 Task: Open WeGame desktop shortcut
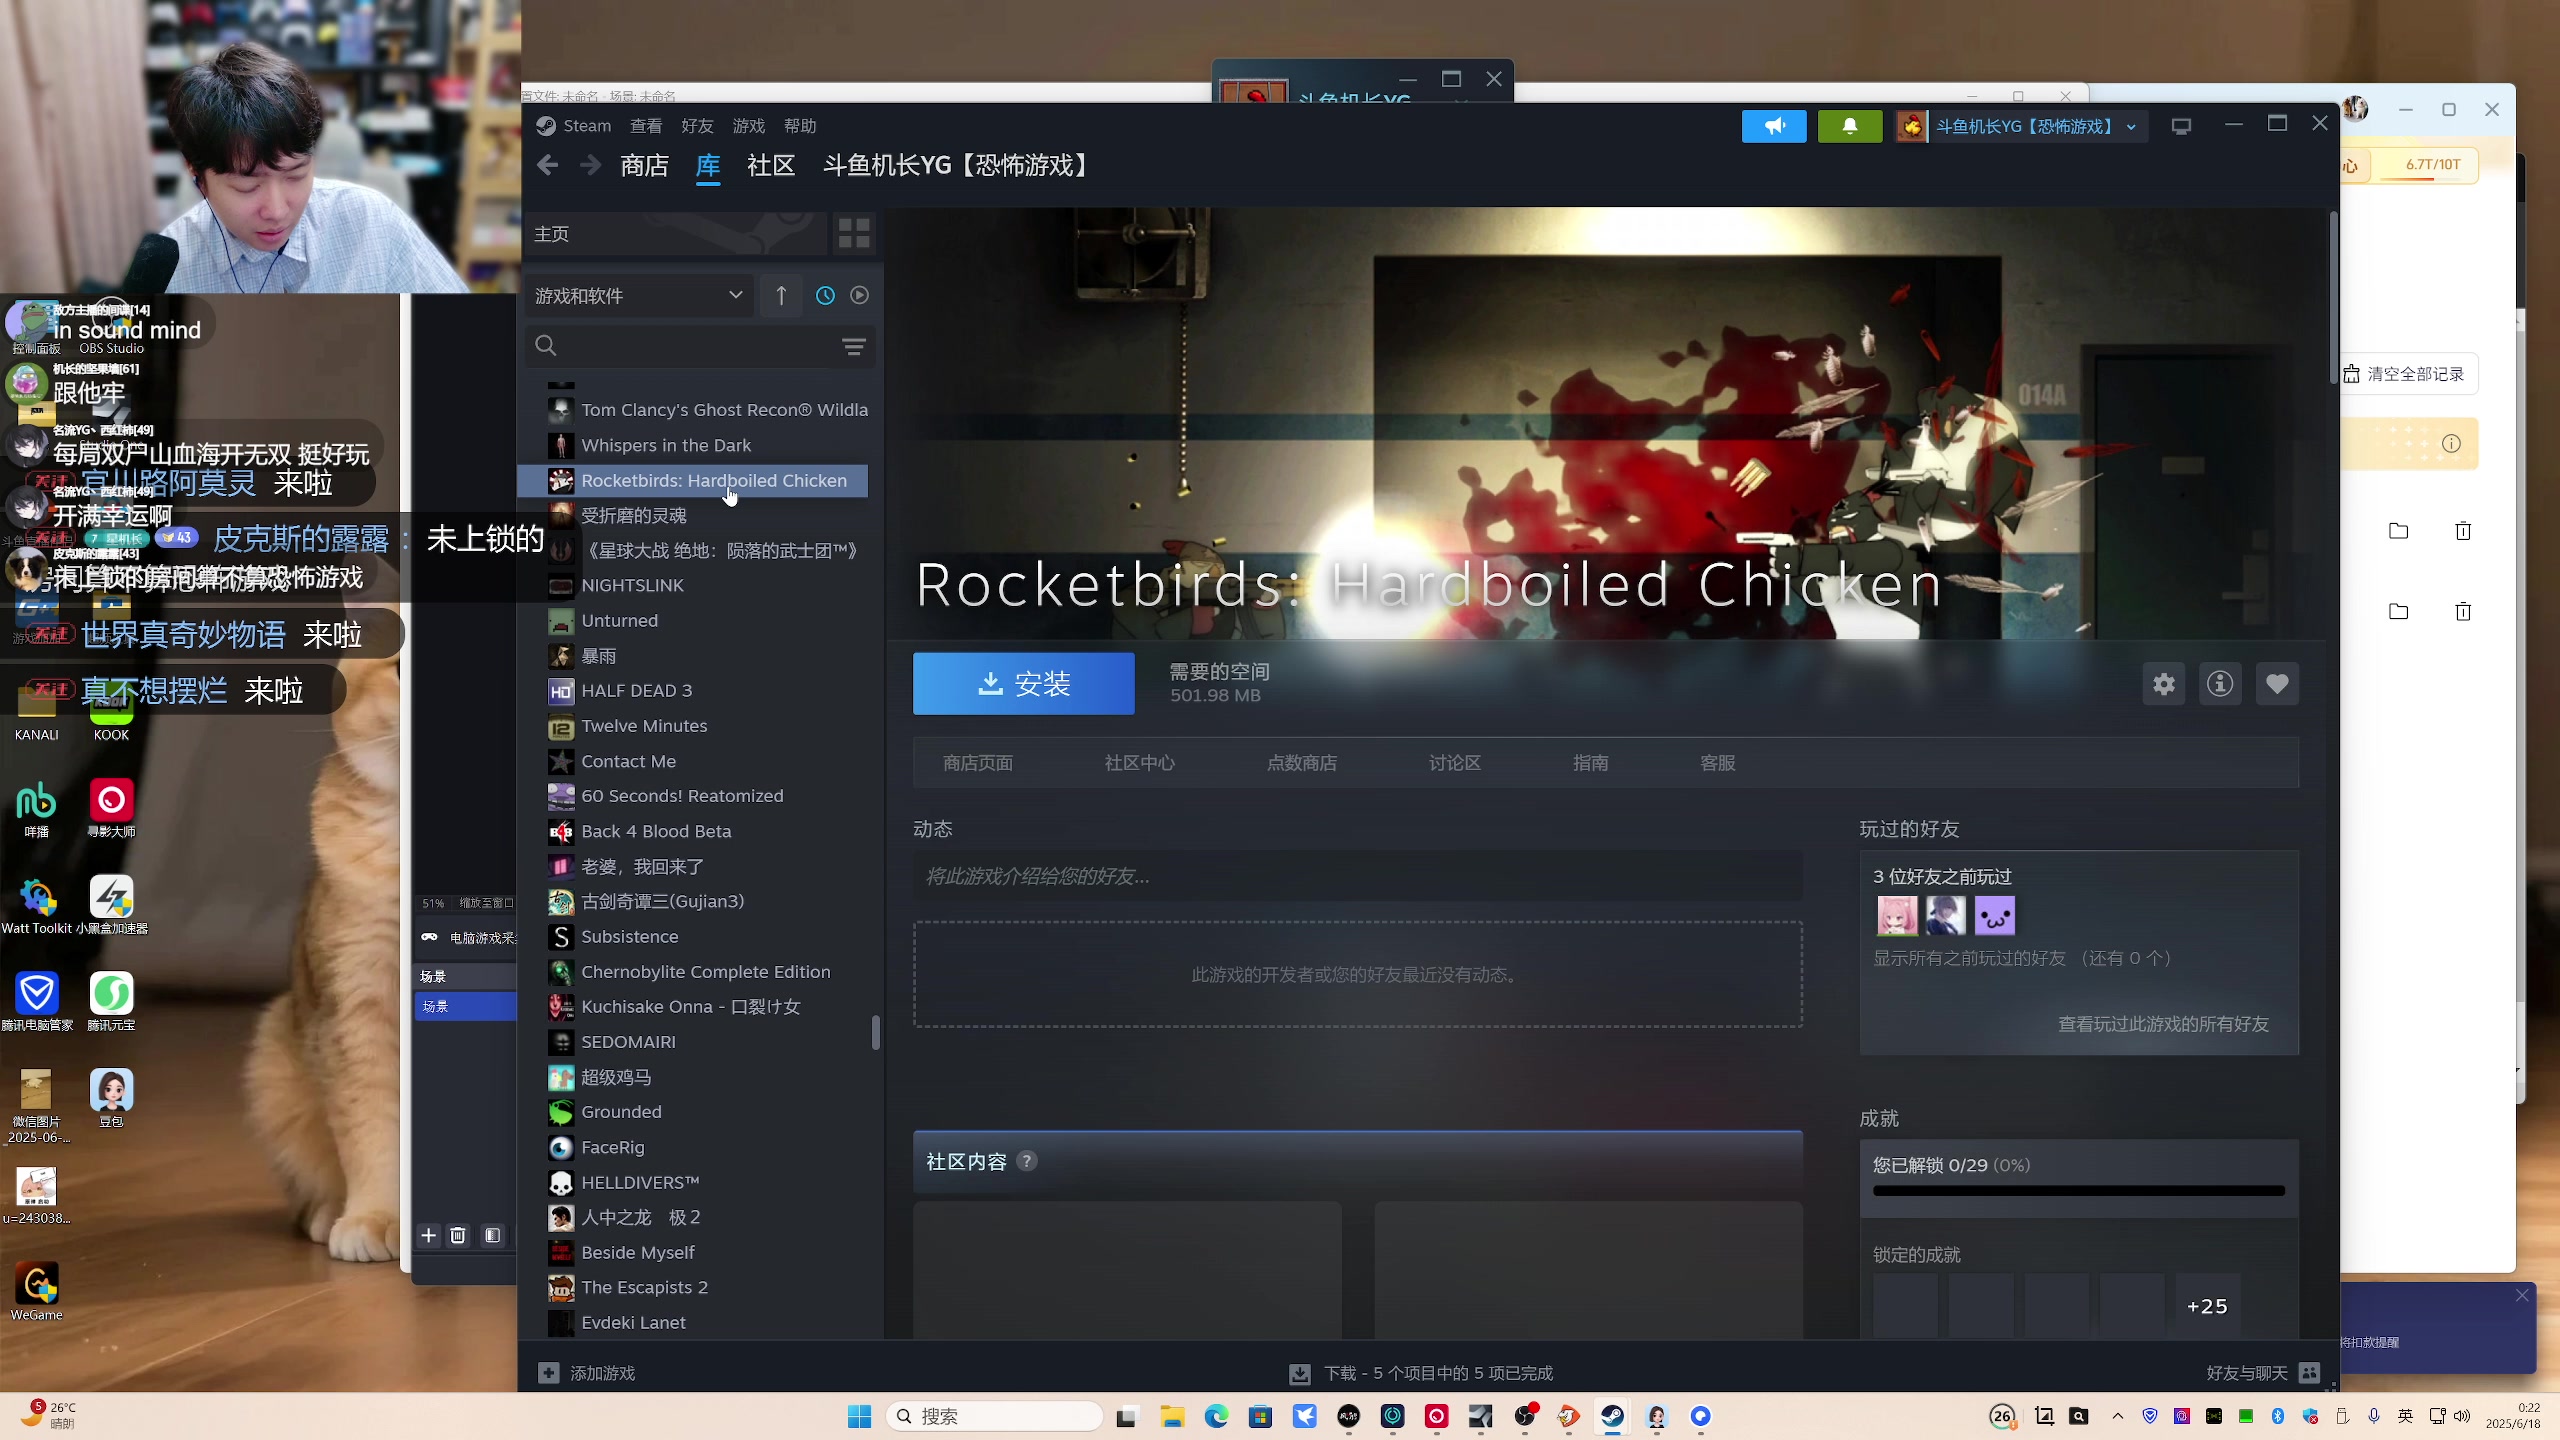coord(37,1292)
